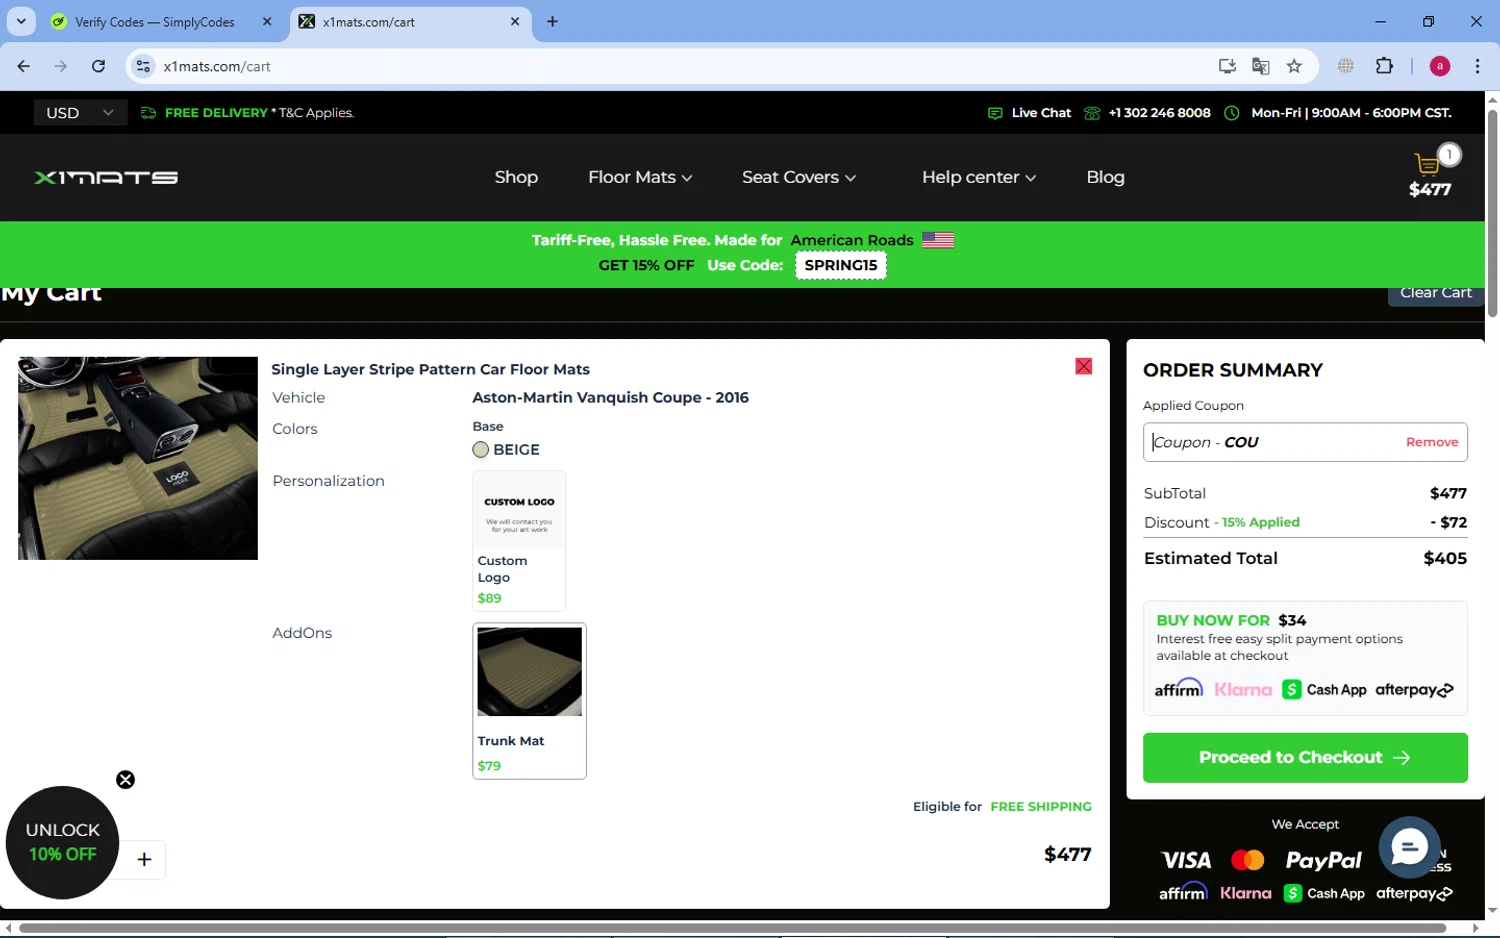Open the browser extensions puzzle icon
1500x938 pixels.
pos(1384,66)
